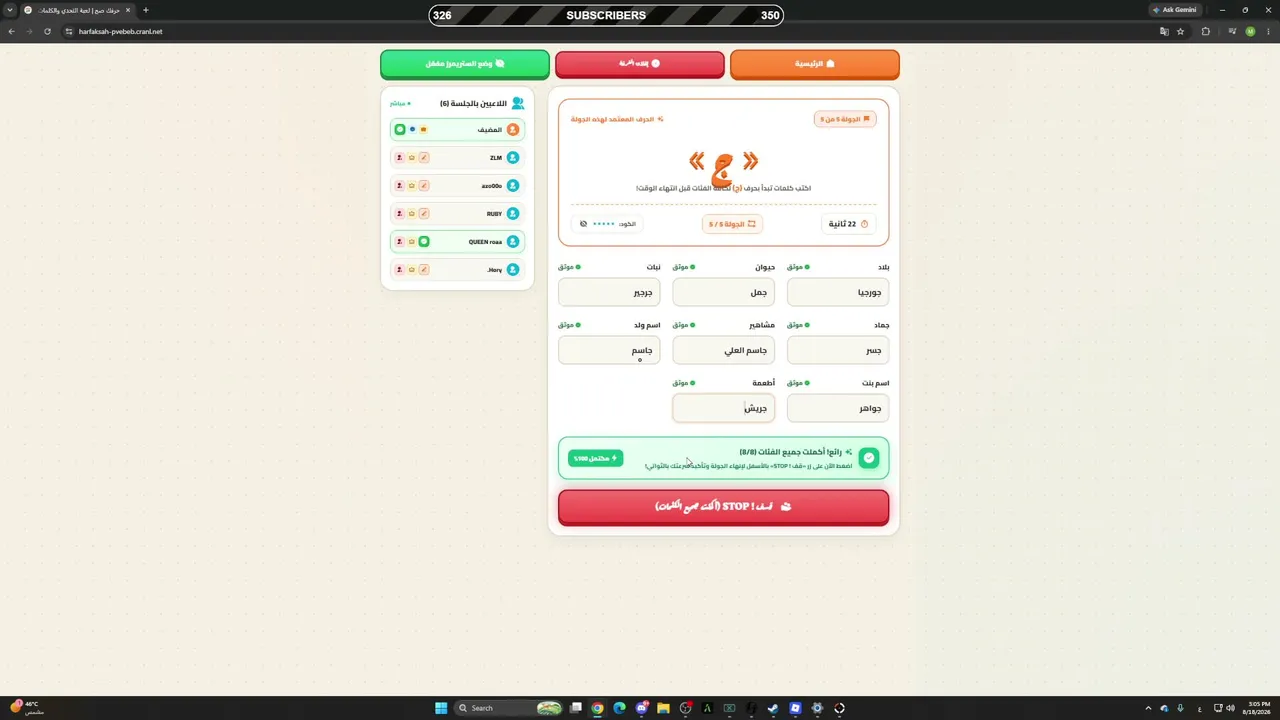Close the current browser tab
Image resolution: width=1280 pixels, height=720 pixels.
point(128,10)
